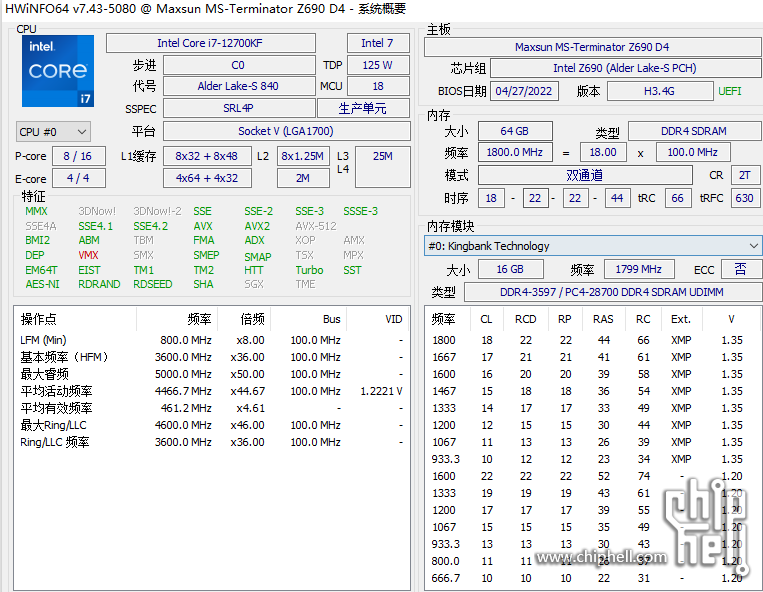Select the 基本频率 (HFM) row

coord(212,357)
